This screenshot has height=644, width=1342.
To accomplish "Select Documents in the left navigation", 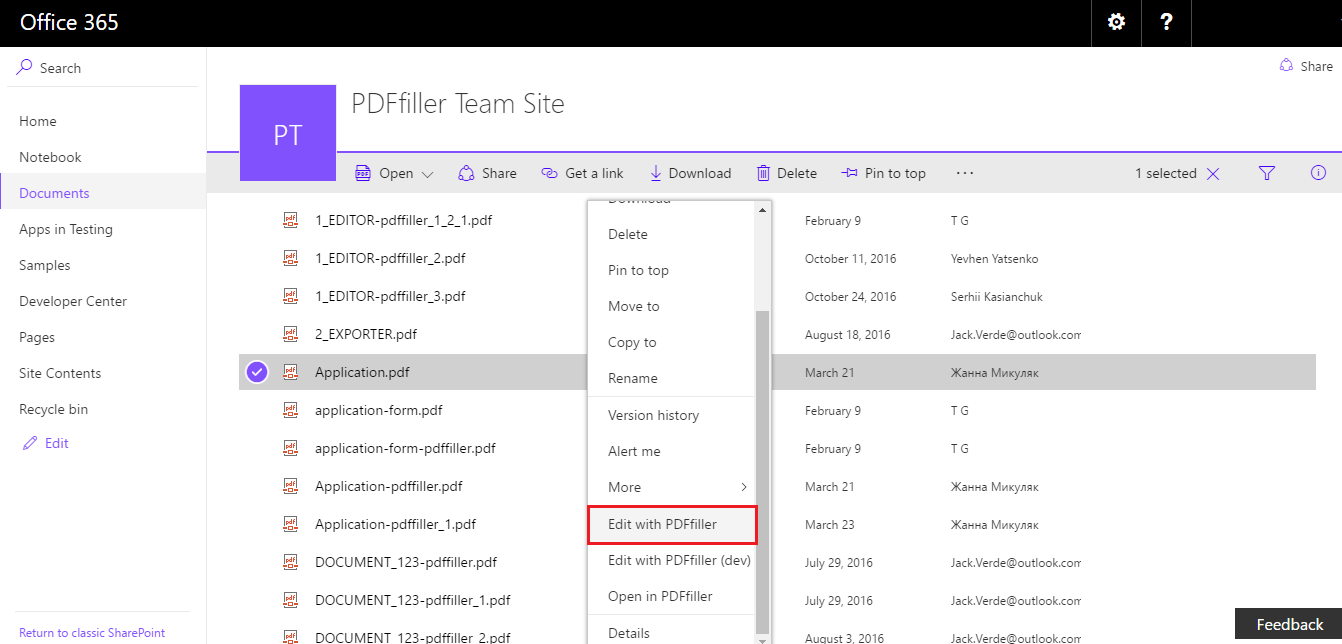I will pos(54,193).
